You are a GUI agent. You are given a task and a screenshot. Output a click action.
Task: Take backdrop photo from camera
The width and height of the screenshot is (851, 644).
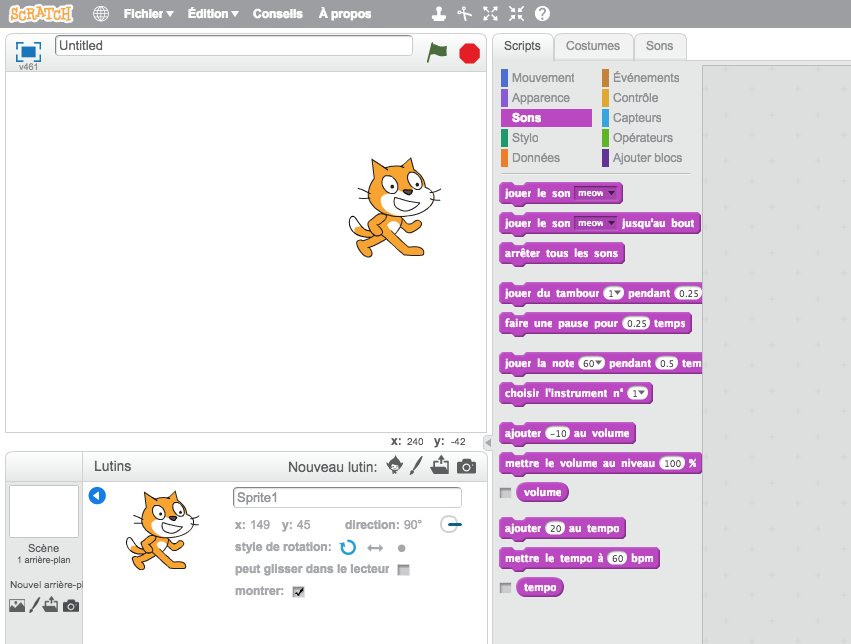click(71, 605)
